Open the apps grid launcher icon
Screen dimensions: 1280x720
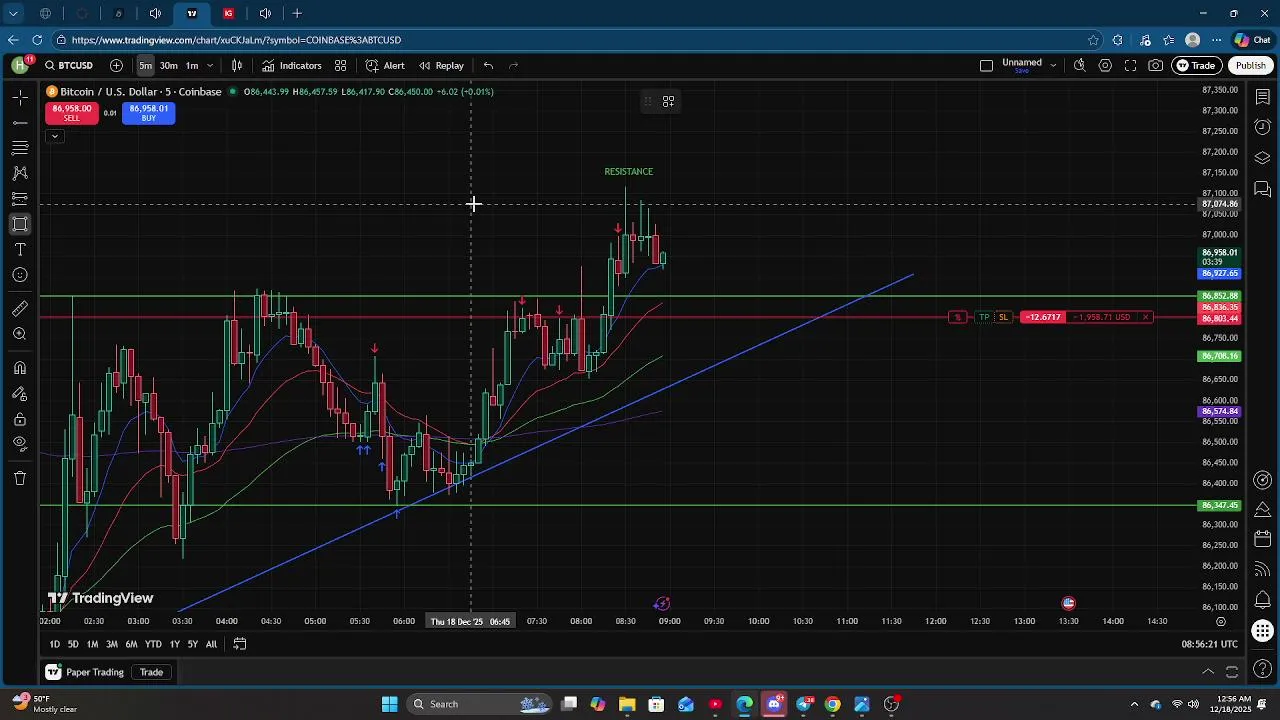[x=1262, y=632]
